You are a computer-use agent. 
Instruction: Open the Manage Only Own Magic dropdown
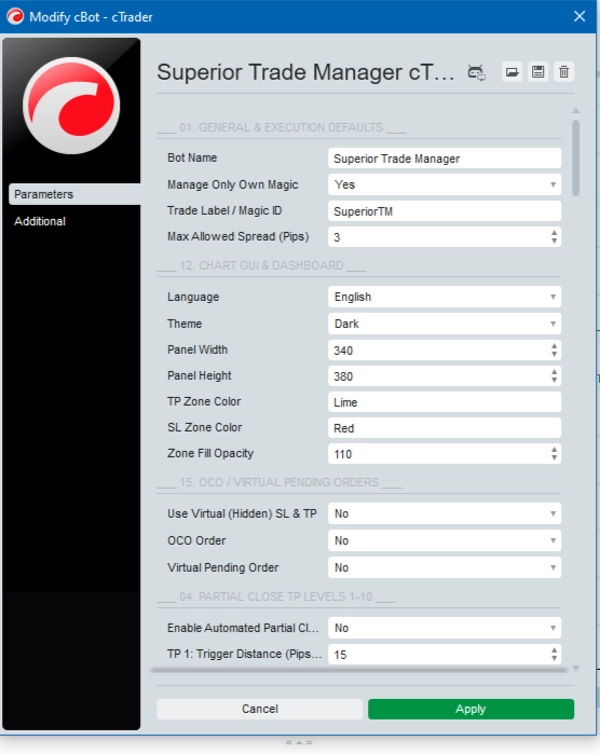[x=444, y=185]
